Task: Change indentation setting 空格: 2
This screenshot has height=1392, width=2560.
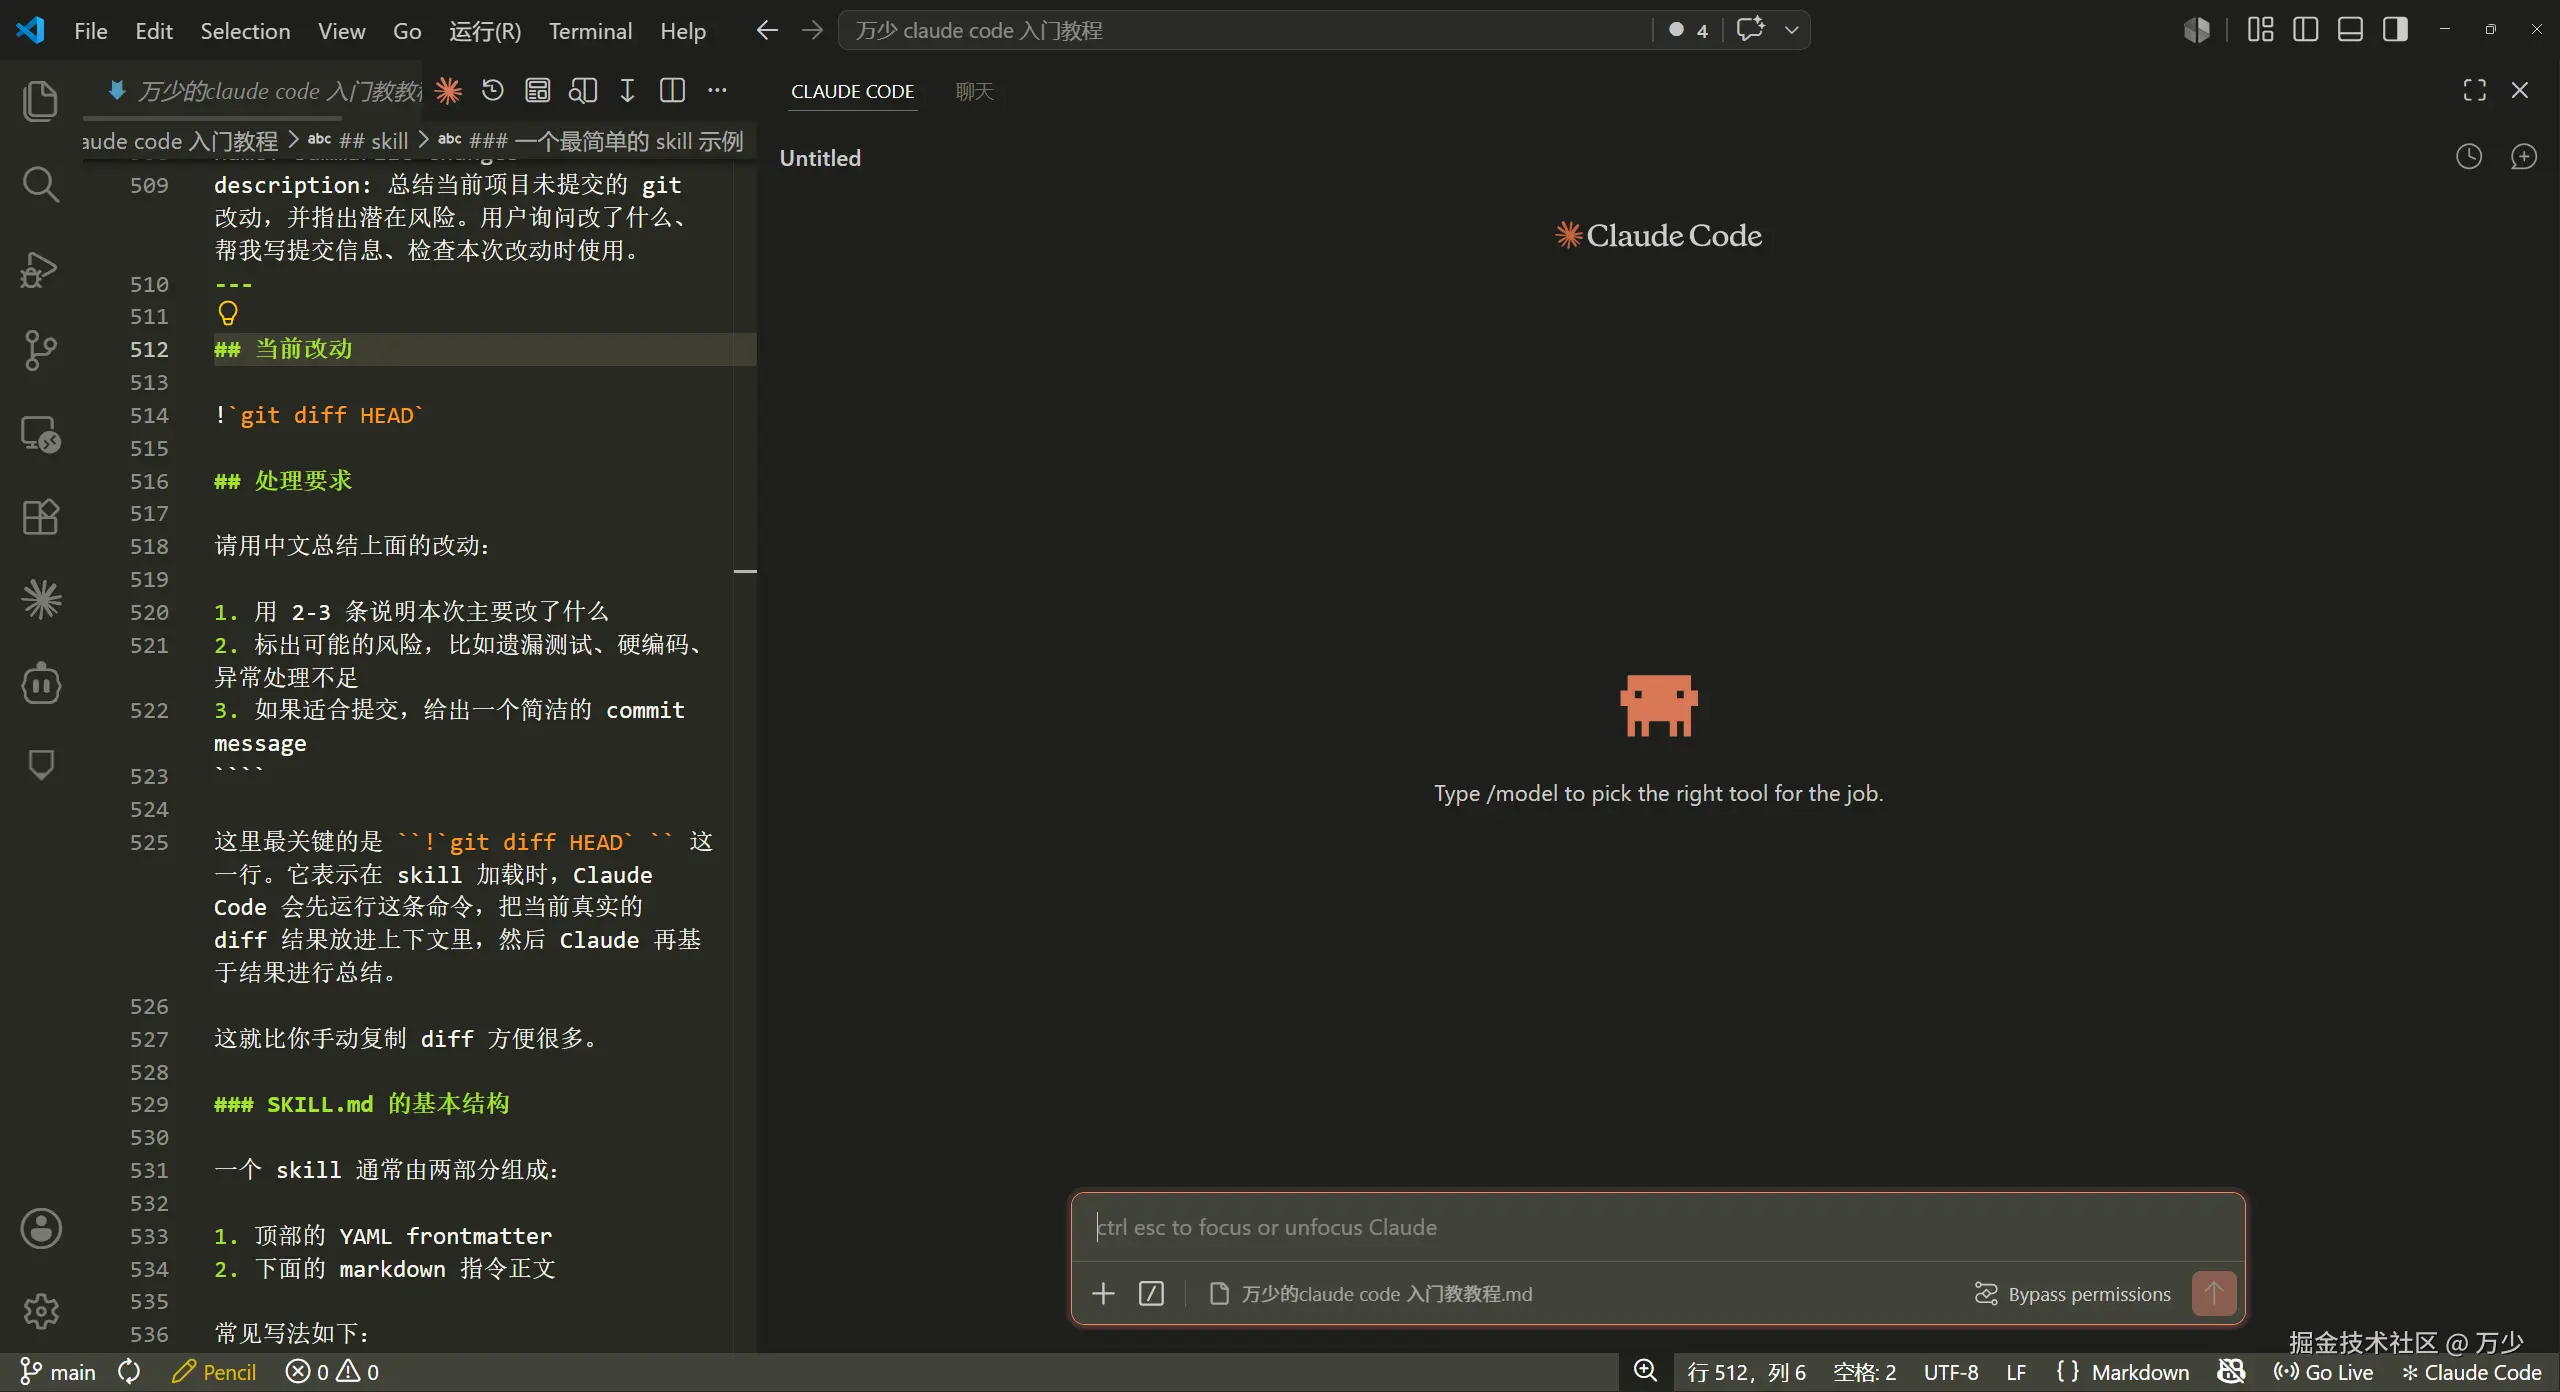Action: click(x=1864, y=1372)
